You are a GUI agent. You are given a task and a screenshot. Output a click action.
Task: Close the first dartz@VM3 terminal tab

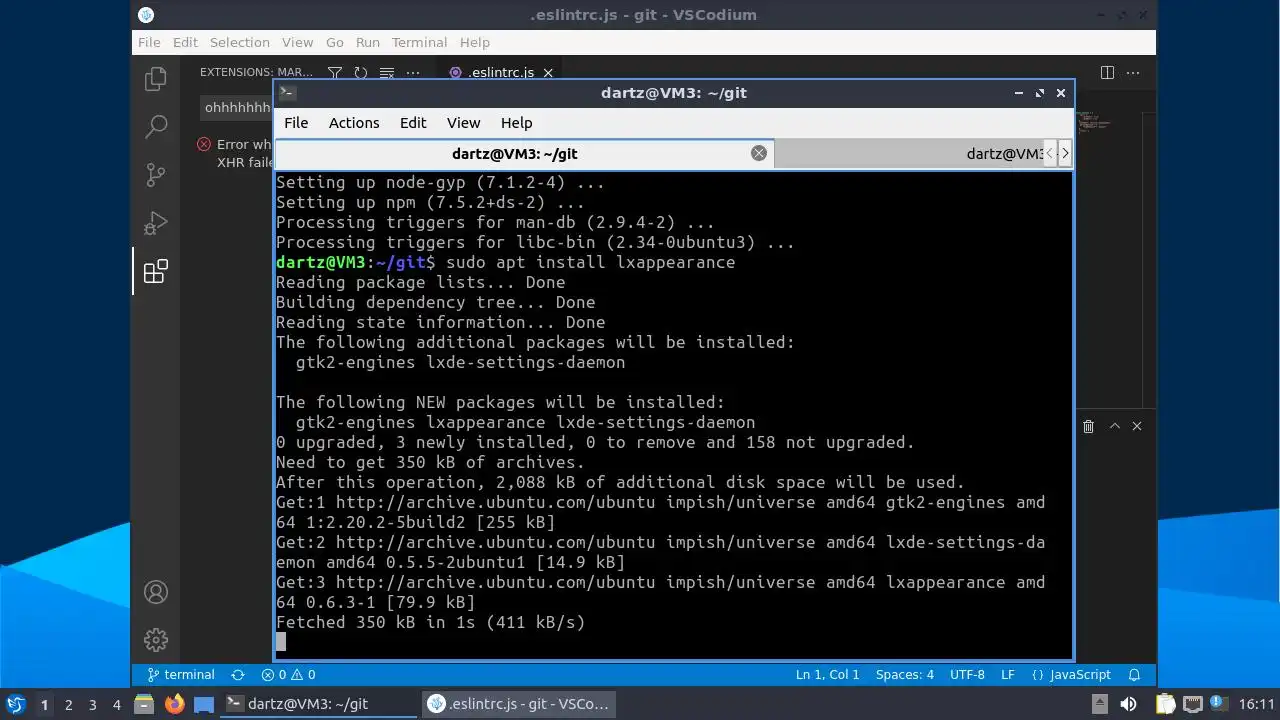coord(759,153)
